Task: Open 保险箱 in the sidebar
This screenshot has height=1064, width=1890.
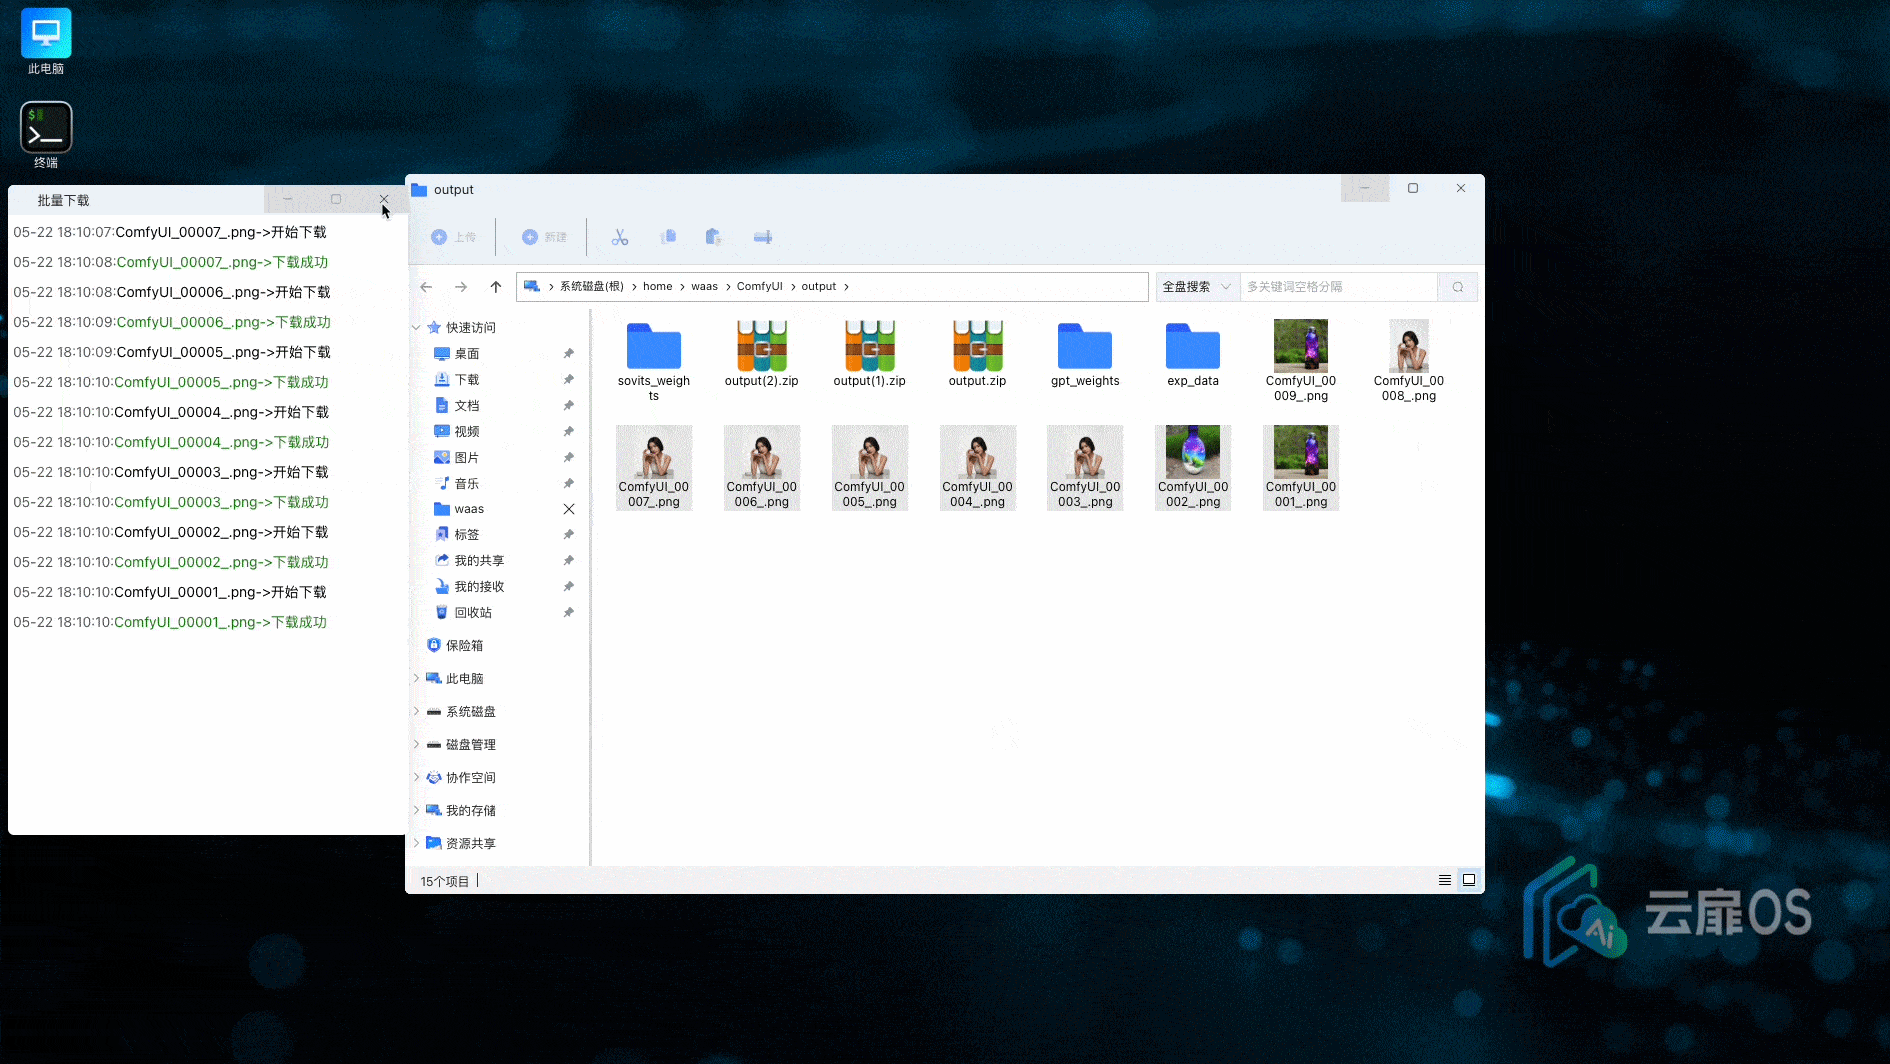Action: click(x=463, y=646)
